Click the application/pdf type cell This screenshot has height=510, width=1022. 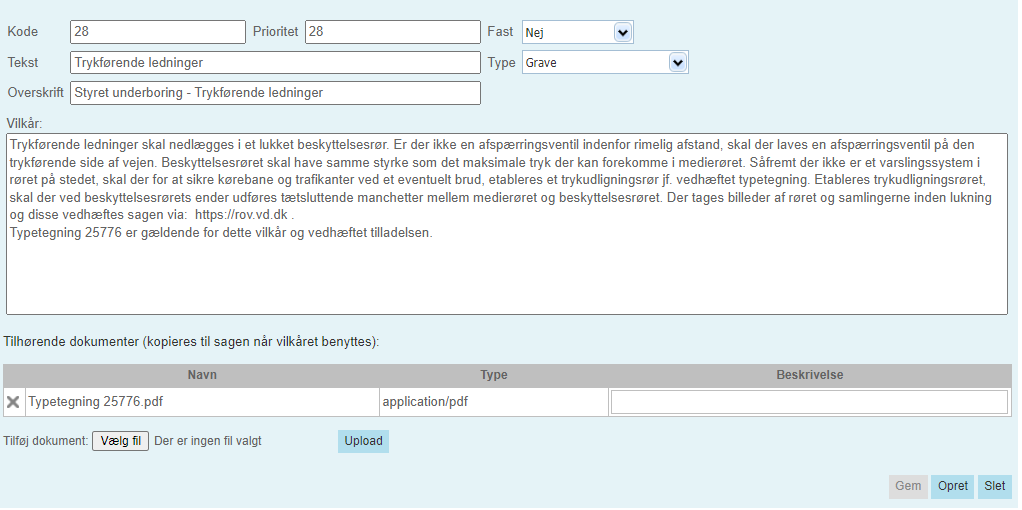[x=424, y=402]
